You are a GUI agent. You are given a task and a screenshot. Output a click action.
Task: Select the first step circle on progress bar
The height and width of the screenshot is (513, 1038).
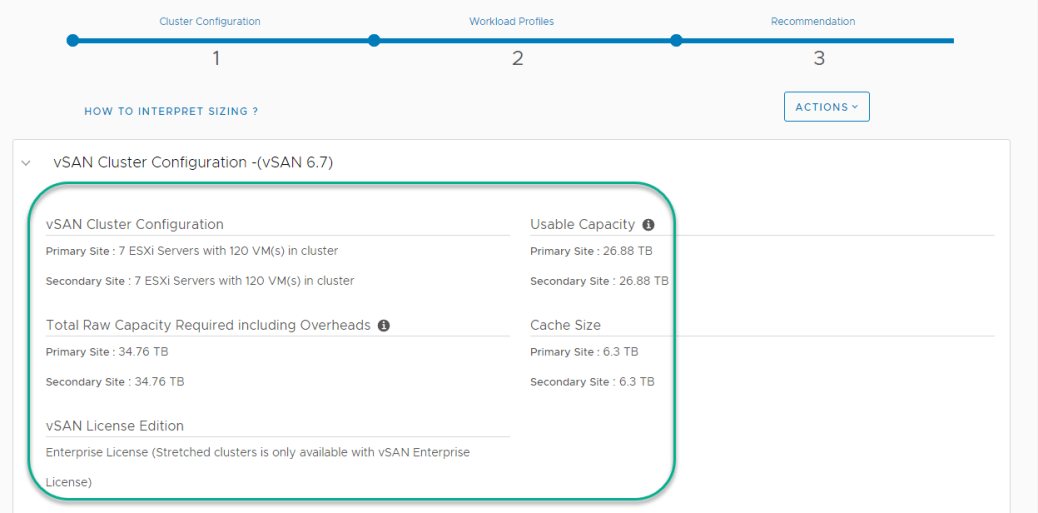pyautogui.click(x=72, y=41)
